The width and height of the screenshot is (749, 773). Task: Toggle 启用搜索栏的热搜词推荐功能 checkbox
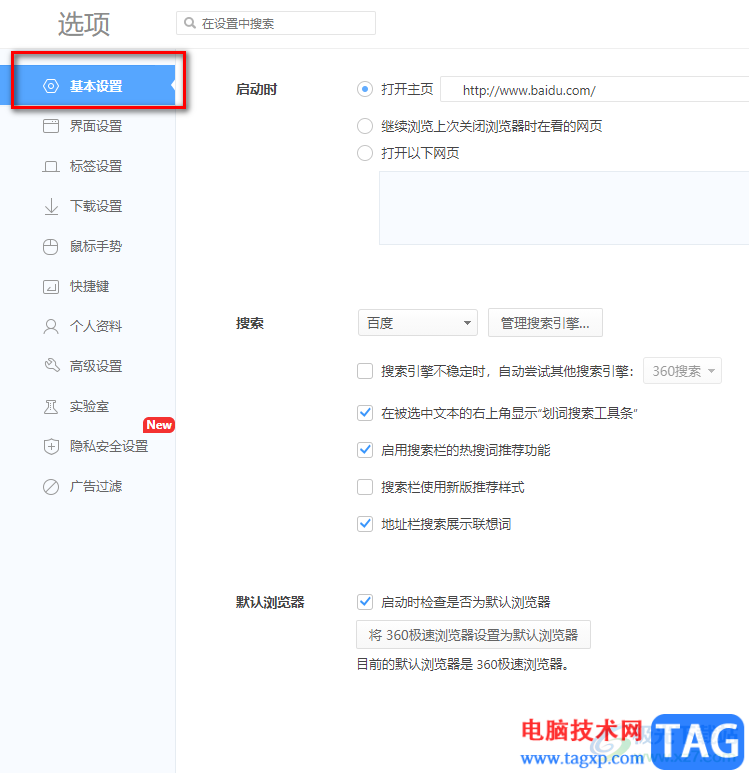pyautogui.click(x=365, y=450)
